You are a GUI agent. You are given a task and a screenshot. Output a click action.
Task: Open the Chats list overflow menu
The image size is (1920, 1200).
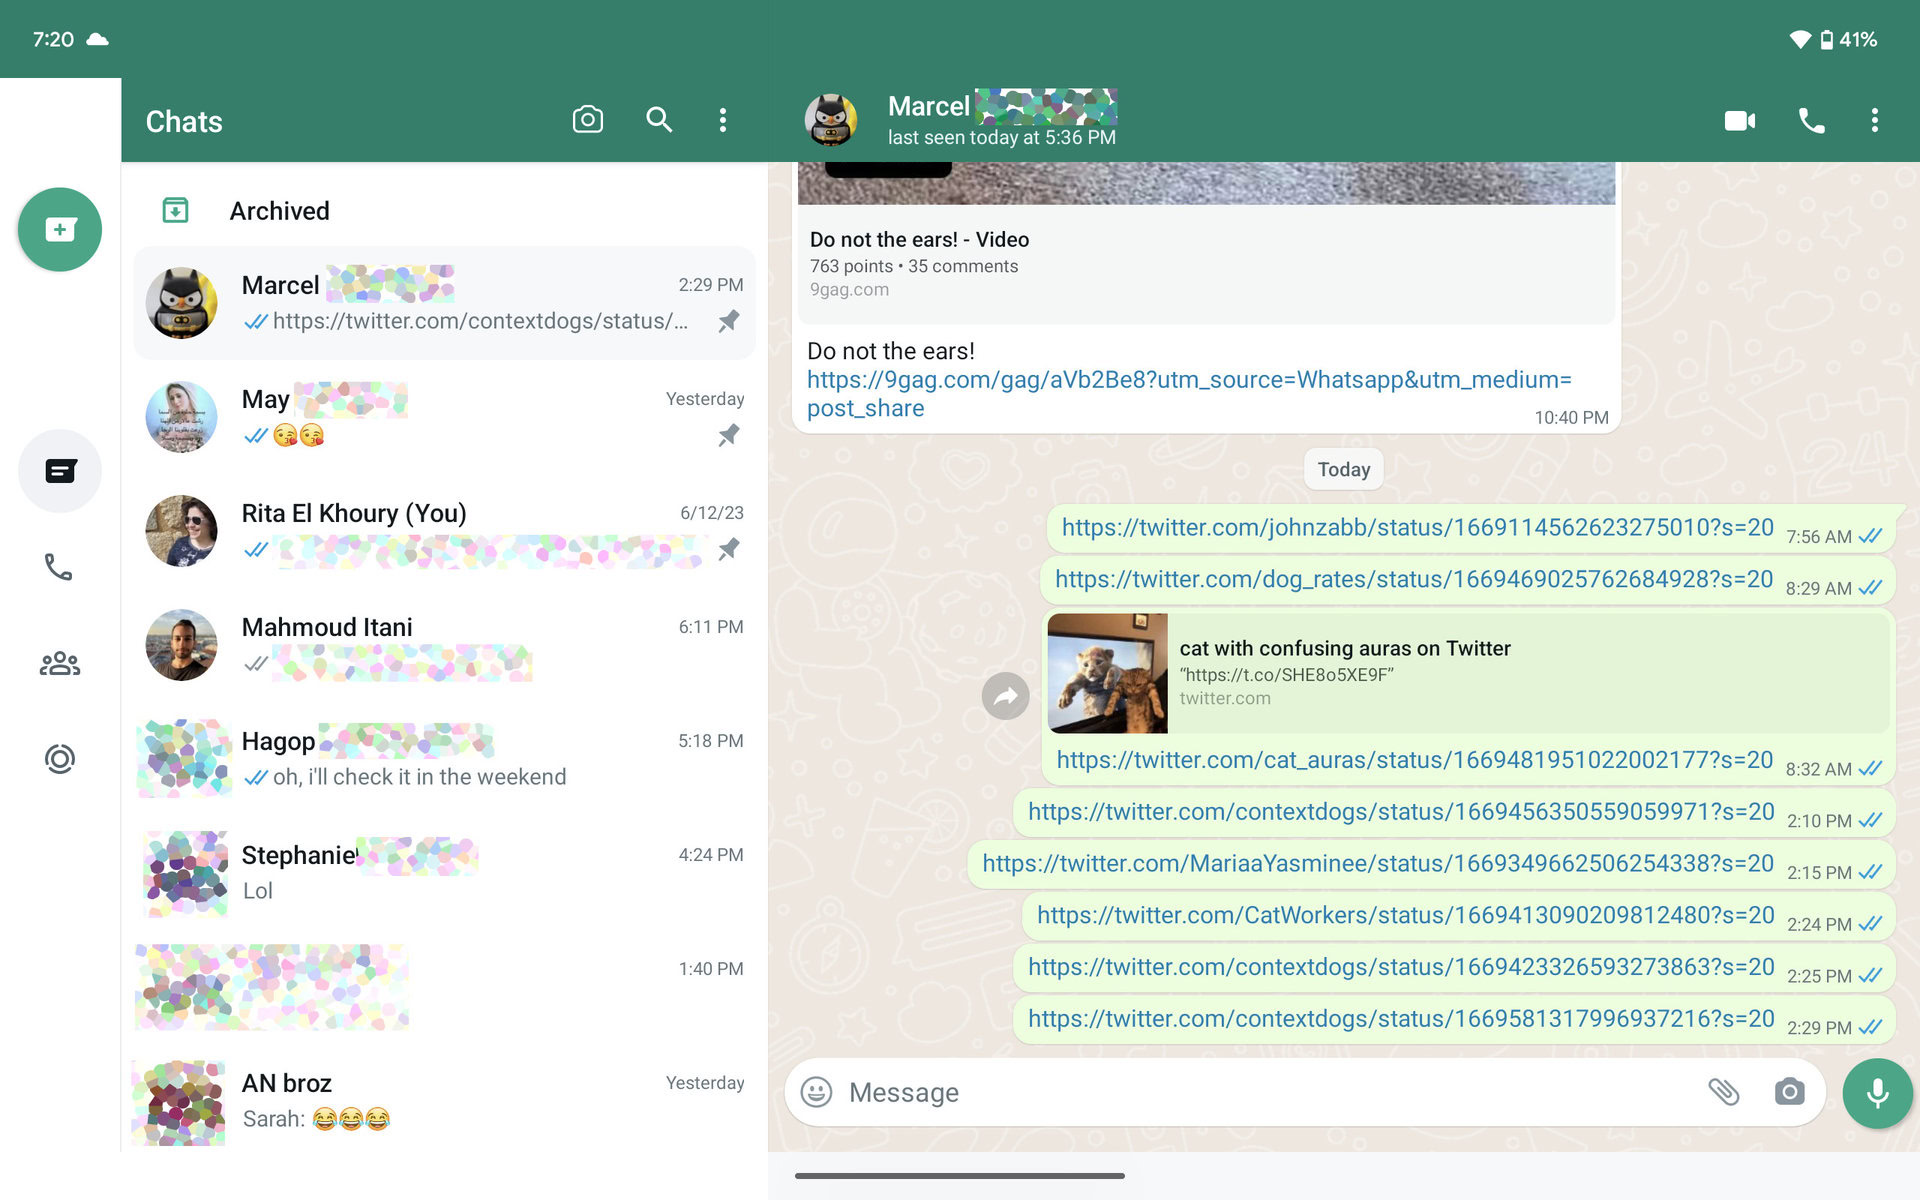723,120
